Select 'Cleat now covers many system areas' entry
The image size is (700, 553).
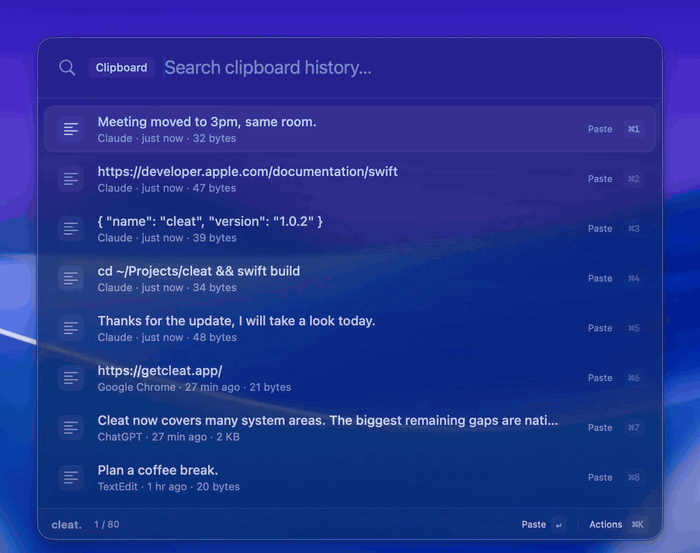(350, 428)
